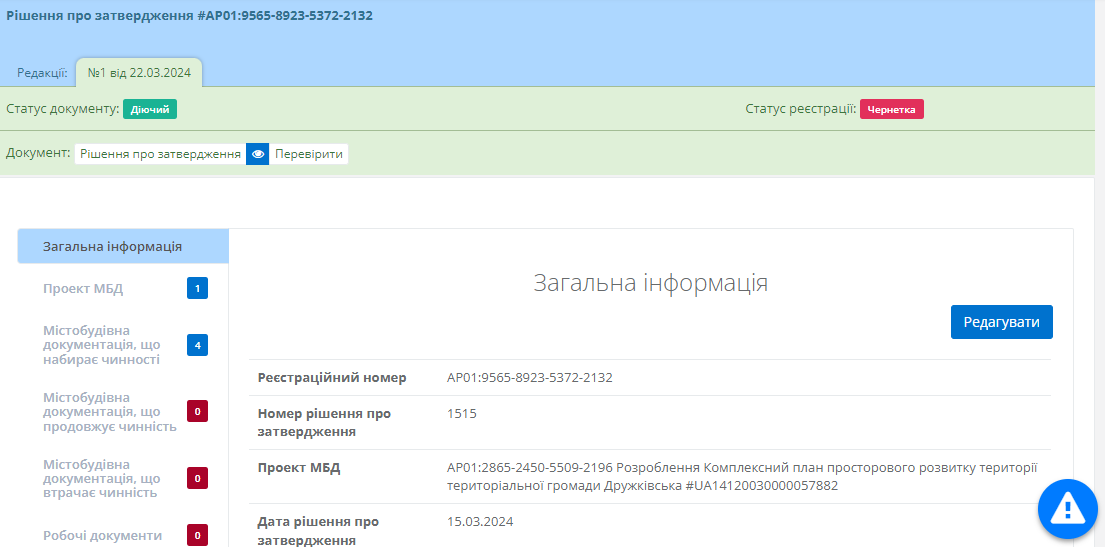Click the blue count badge showing 4
This screenshot has width=1105, height=547.
point(197,345)
